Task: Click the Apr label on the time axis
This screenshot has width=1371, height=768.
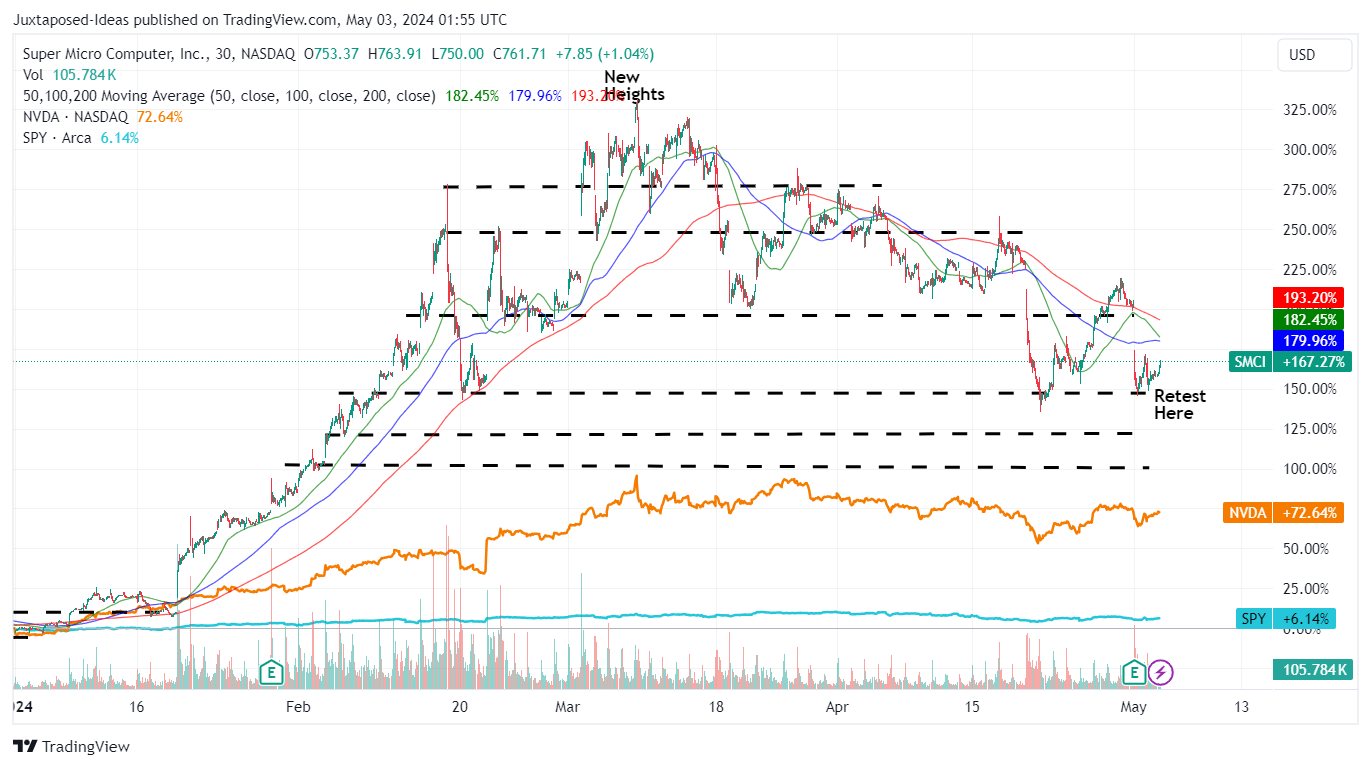Action: click(x=837, y=707)
